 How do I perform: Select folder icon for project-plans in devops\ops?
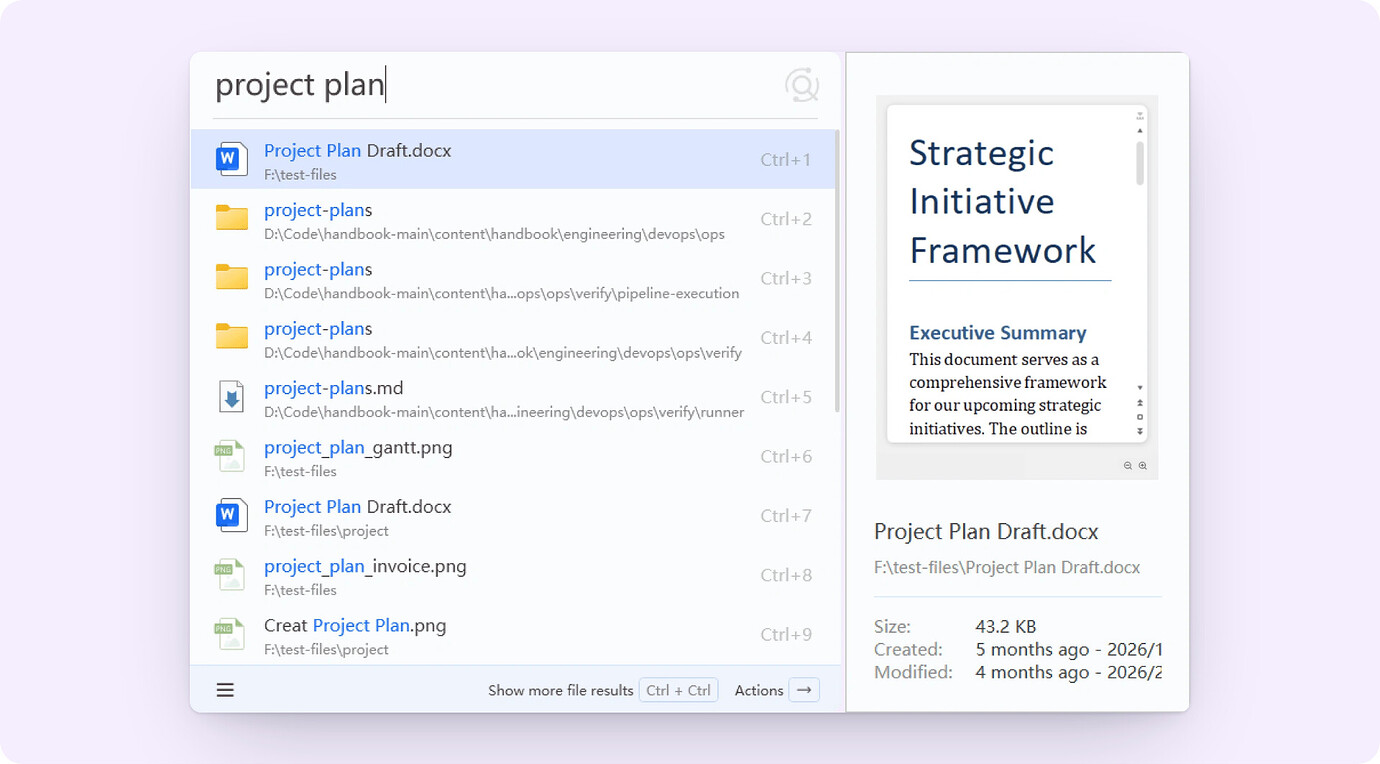[232, 218]
